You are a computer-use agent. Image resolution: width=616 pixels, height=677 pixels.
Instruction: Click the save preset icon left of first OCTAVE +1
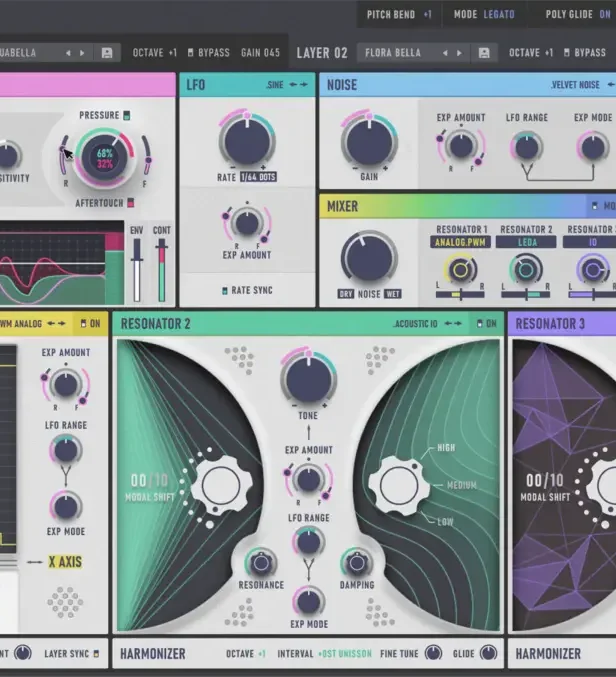[107, 53]
